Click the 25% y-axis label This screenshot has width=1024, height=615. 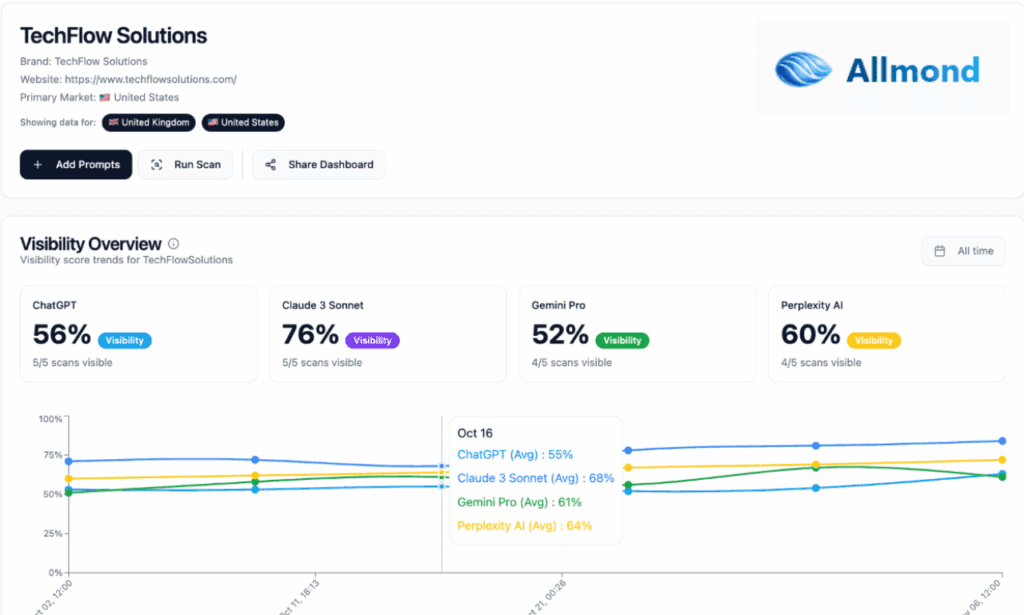tap(53, 533)
